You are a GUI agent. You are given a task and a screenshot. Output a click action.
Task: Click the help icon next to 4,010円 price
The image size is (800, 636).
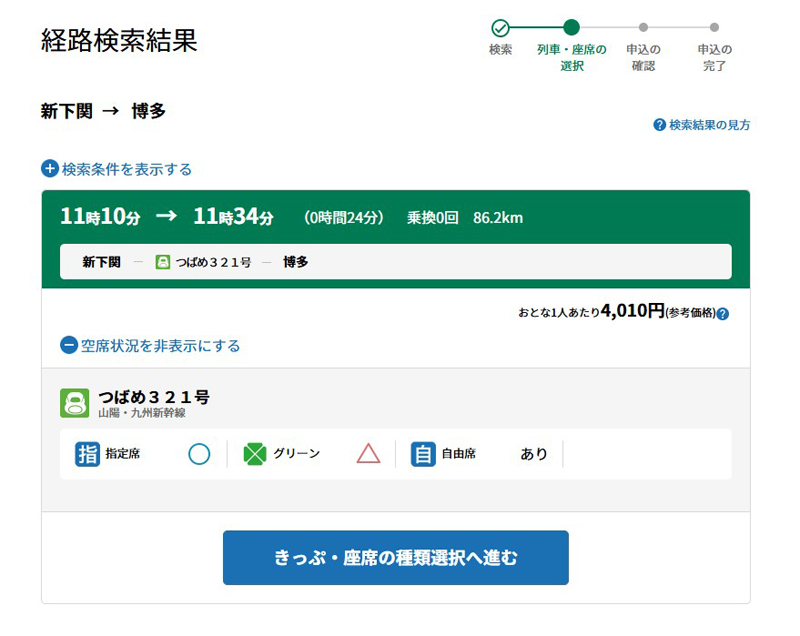723,313
